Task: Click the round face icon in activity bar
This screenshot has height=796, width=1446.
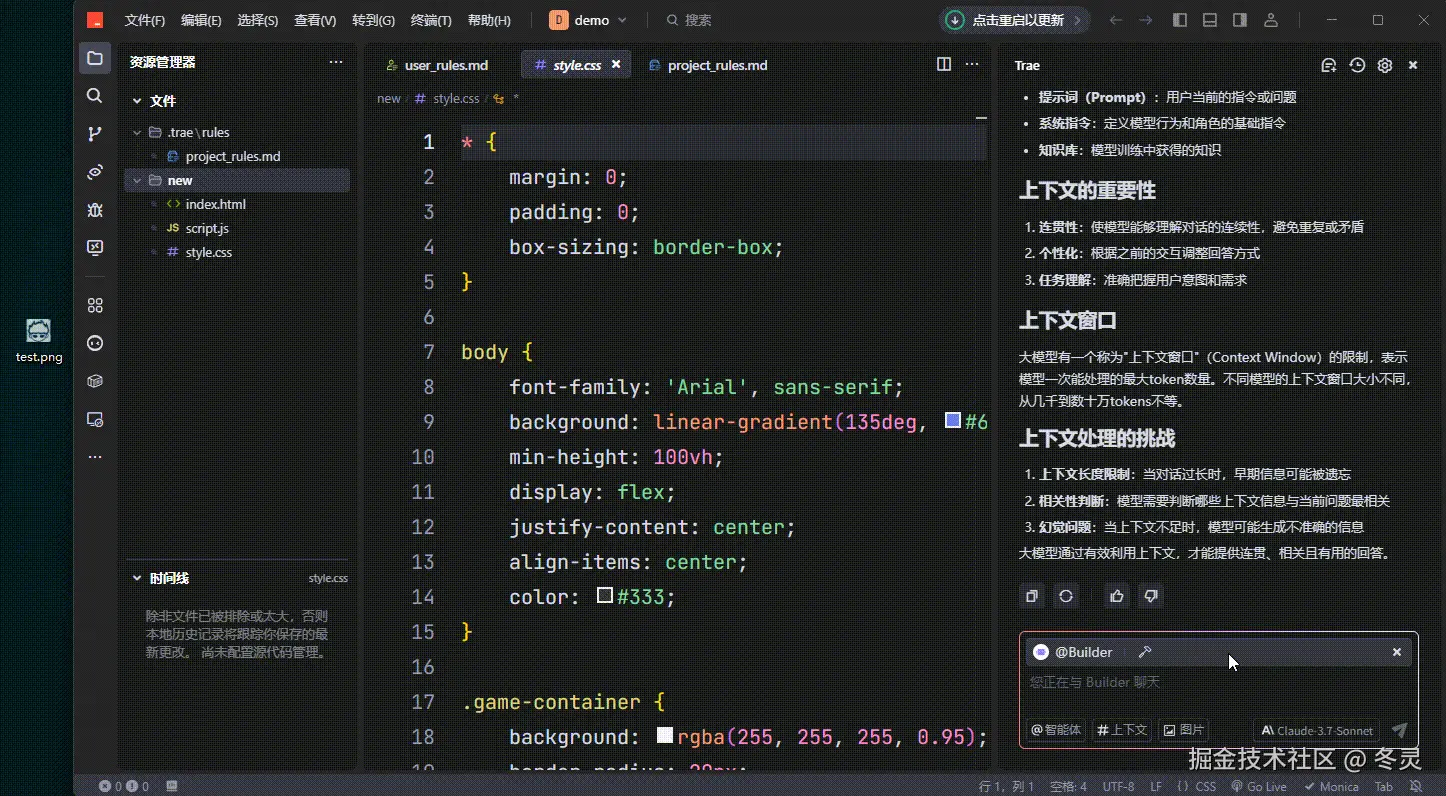Action: 95,343
